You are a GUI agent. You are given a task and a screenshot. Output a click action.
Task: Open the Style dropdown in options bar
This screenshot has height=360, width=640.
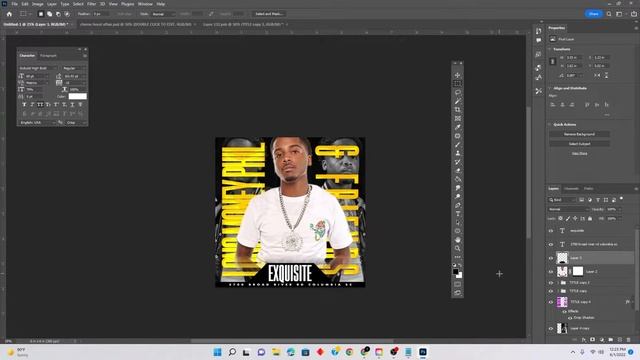tap(163, 14)
